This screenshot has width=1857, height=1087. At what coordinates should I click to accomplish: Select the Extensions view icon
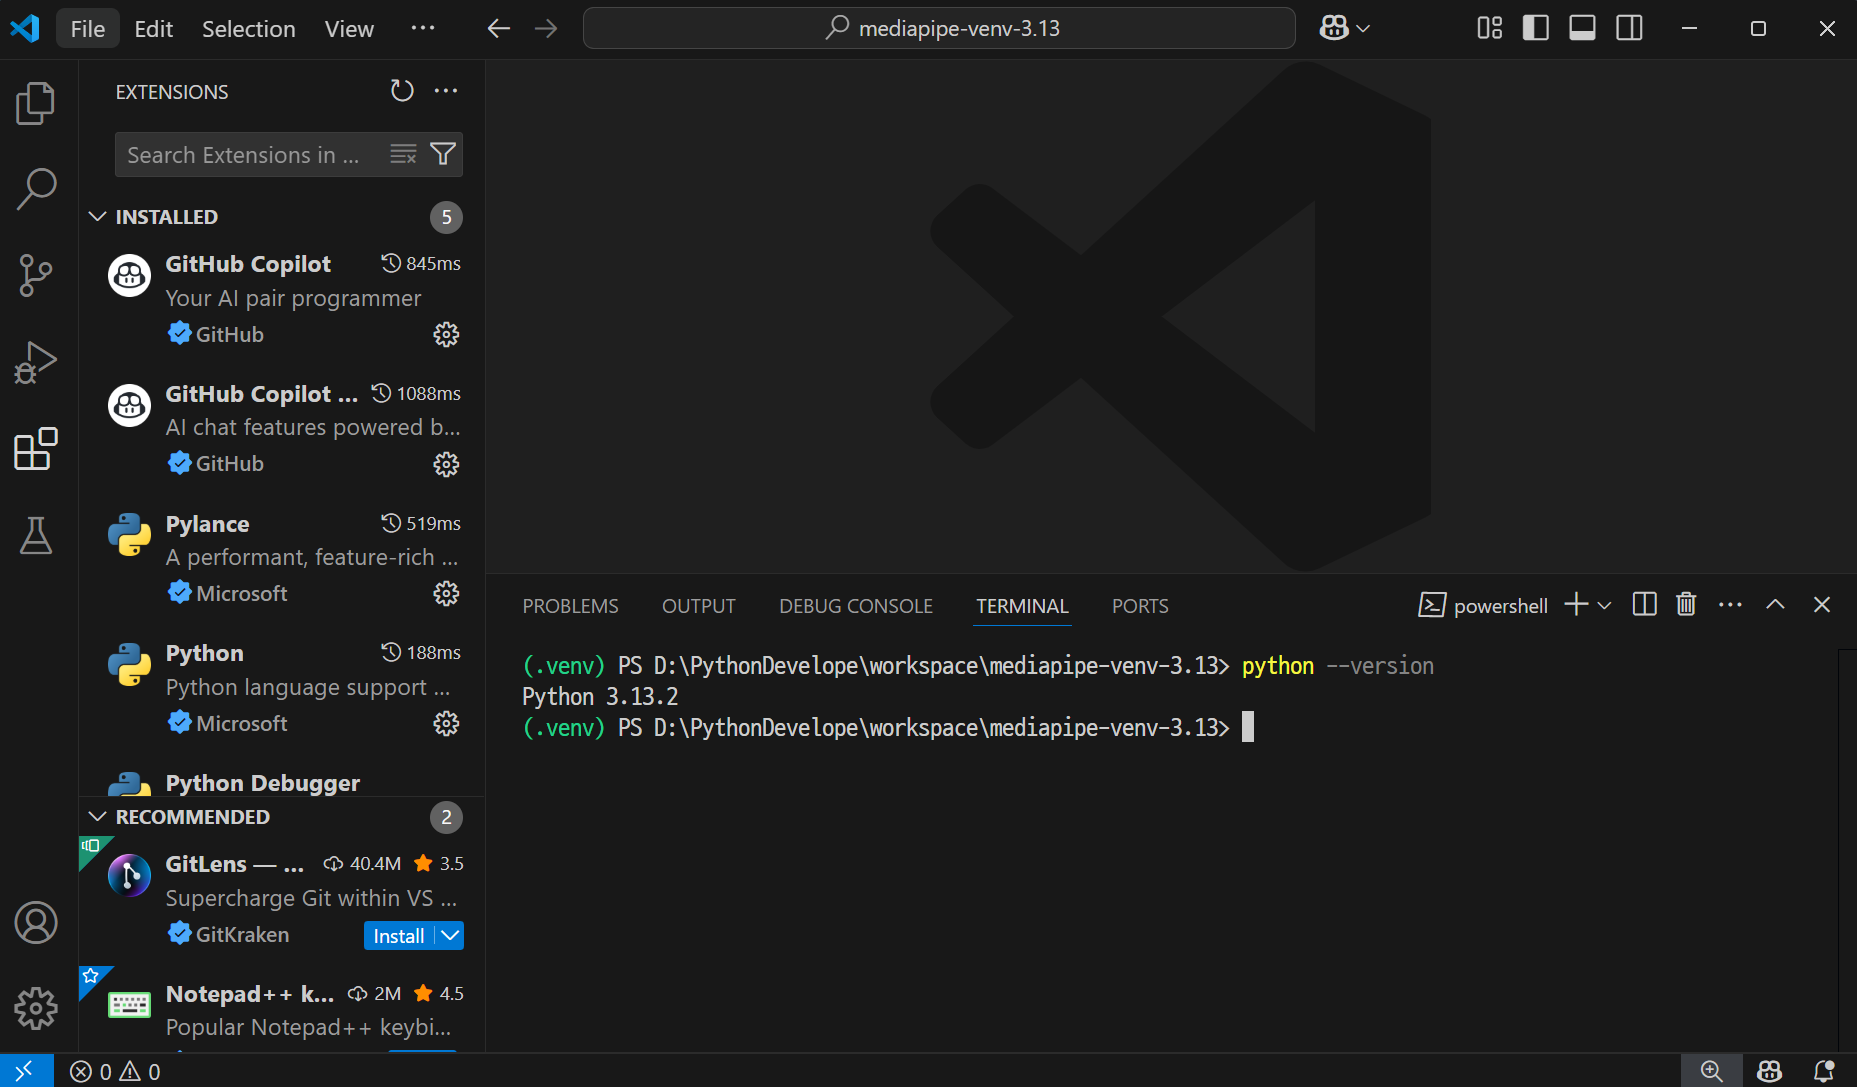[36, 449]
